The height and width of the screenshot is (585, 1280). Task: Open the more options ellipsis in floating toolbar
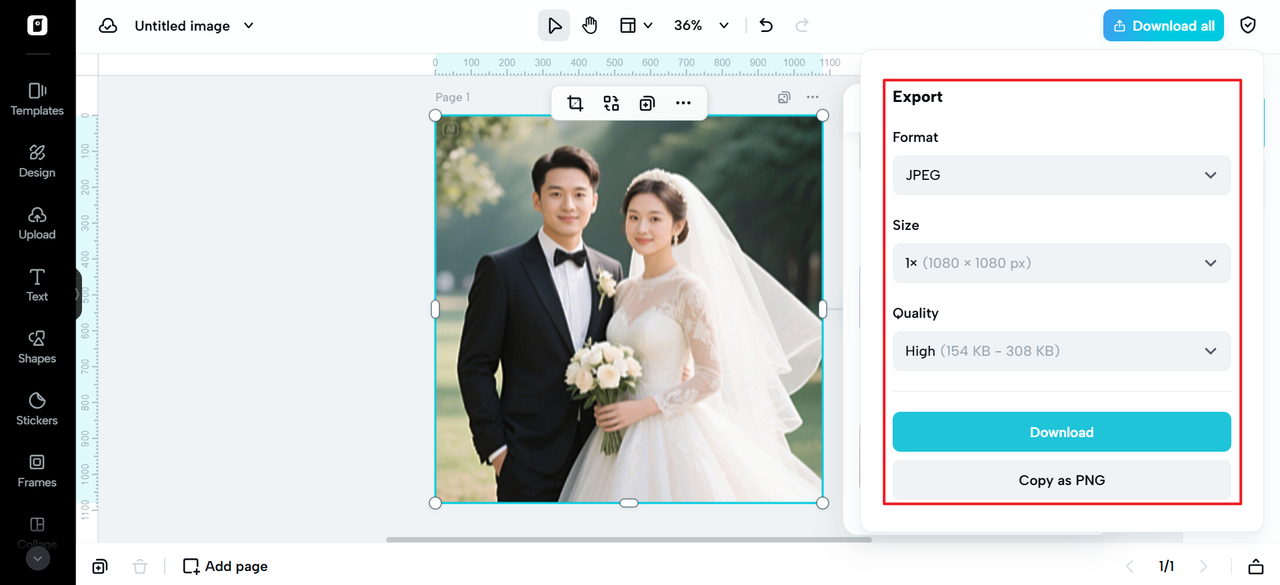pos(683,103)
